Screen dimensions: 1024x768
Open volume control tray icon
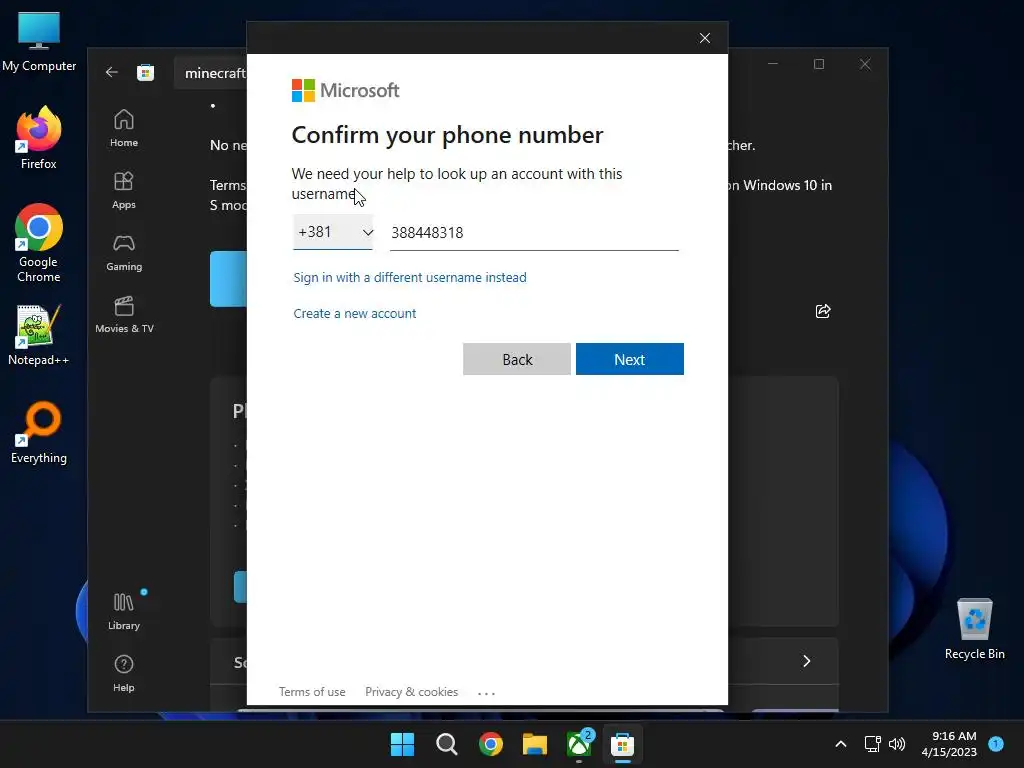pos(897,744)
